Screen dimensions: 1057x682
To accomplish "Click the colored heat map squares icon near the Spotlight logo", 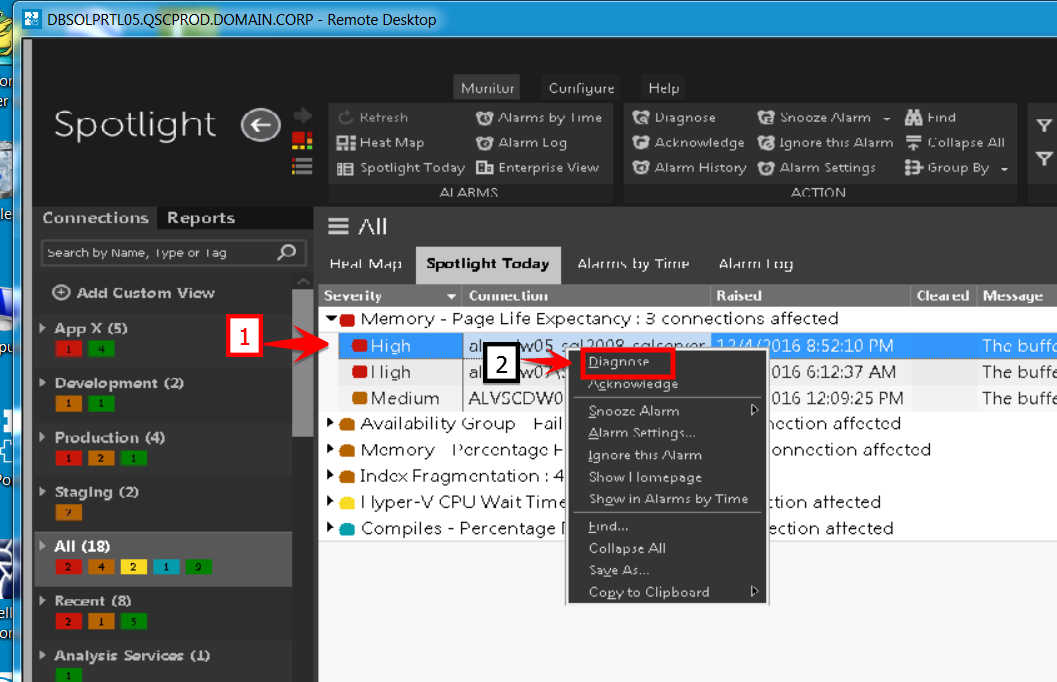I will coord(302,140).
